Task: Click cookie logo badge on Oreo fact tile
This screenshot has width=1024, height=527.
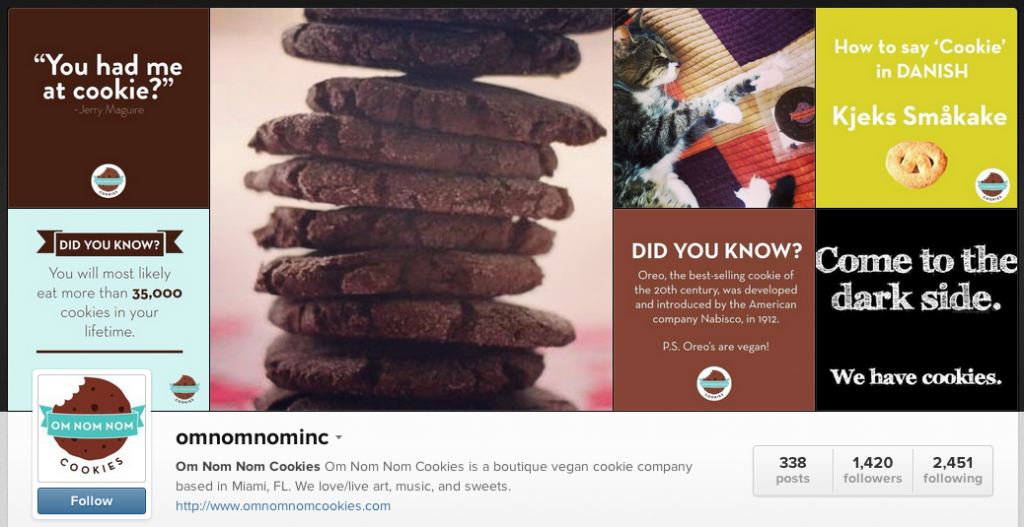Action: pyautogui.click(x=714, y=383)
